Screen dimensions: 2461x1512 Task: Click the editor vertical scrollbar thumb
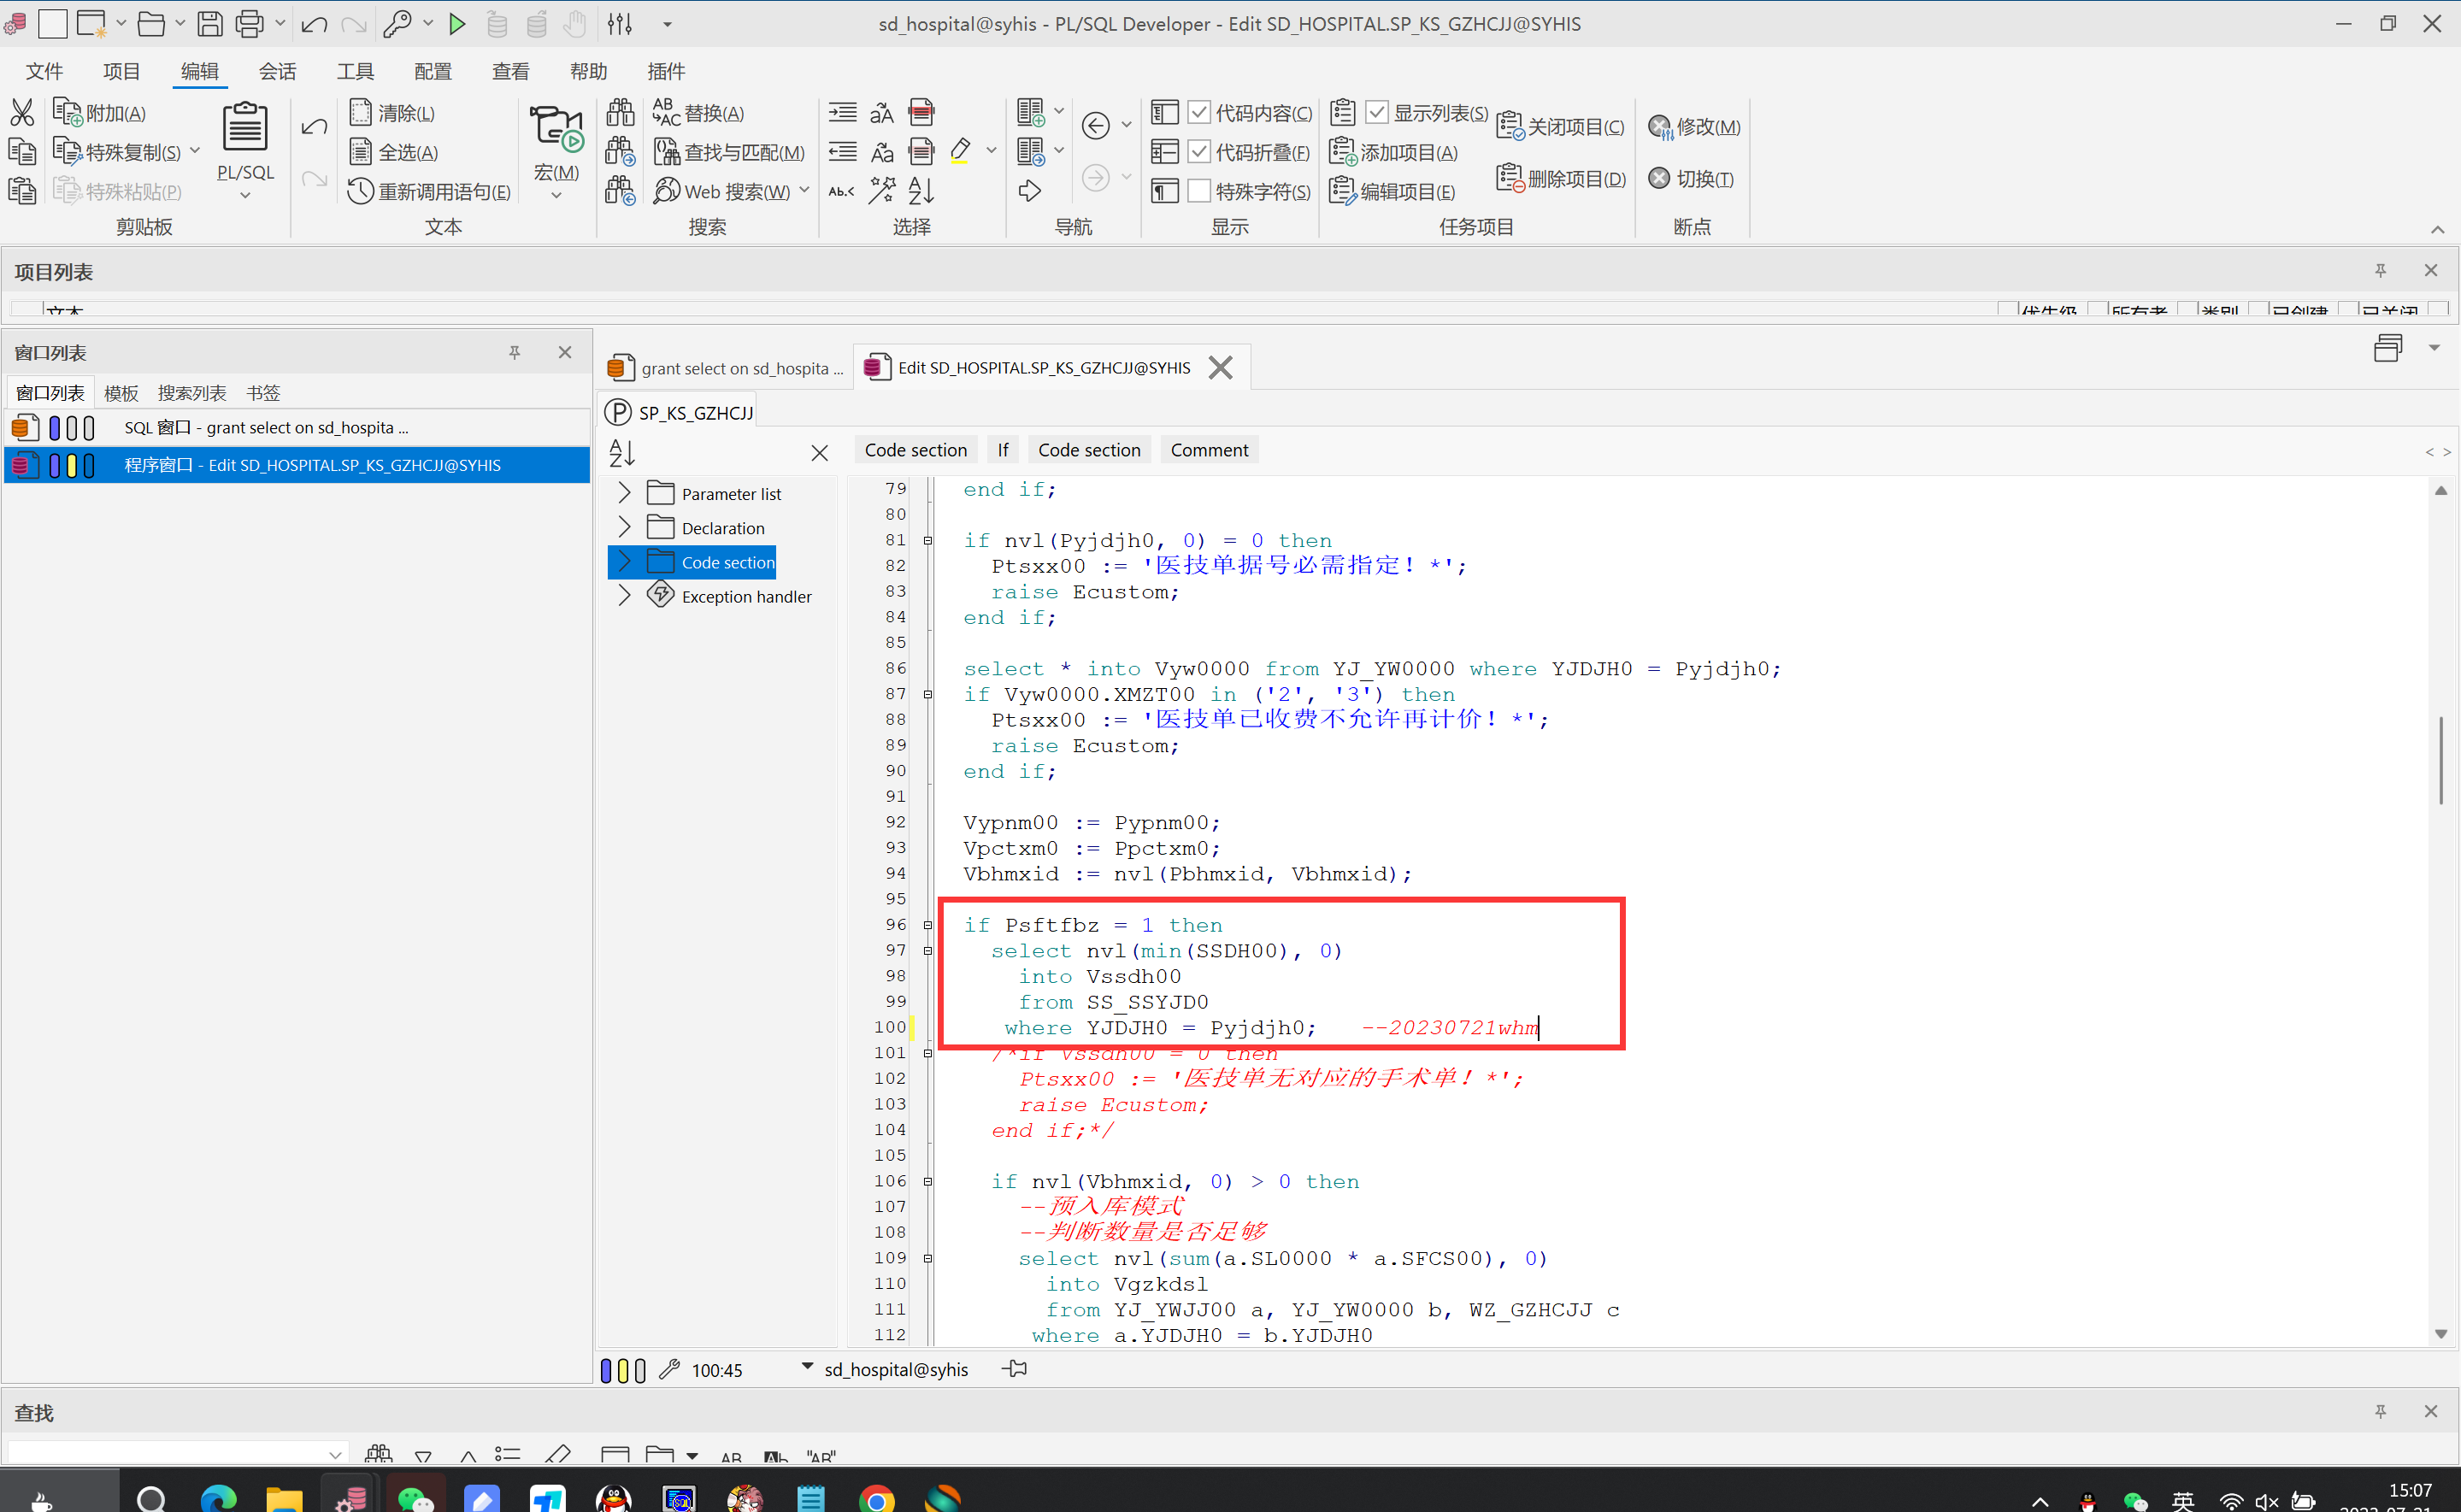(2440, 760)
